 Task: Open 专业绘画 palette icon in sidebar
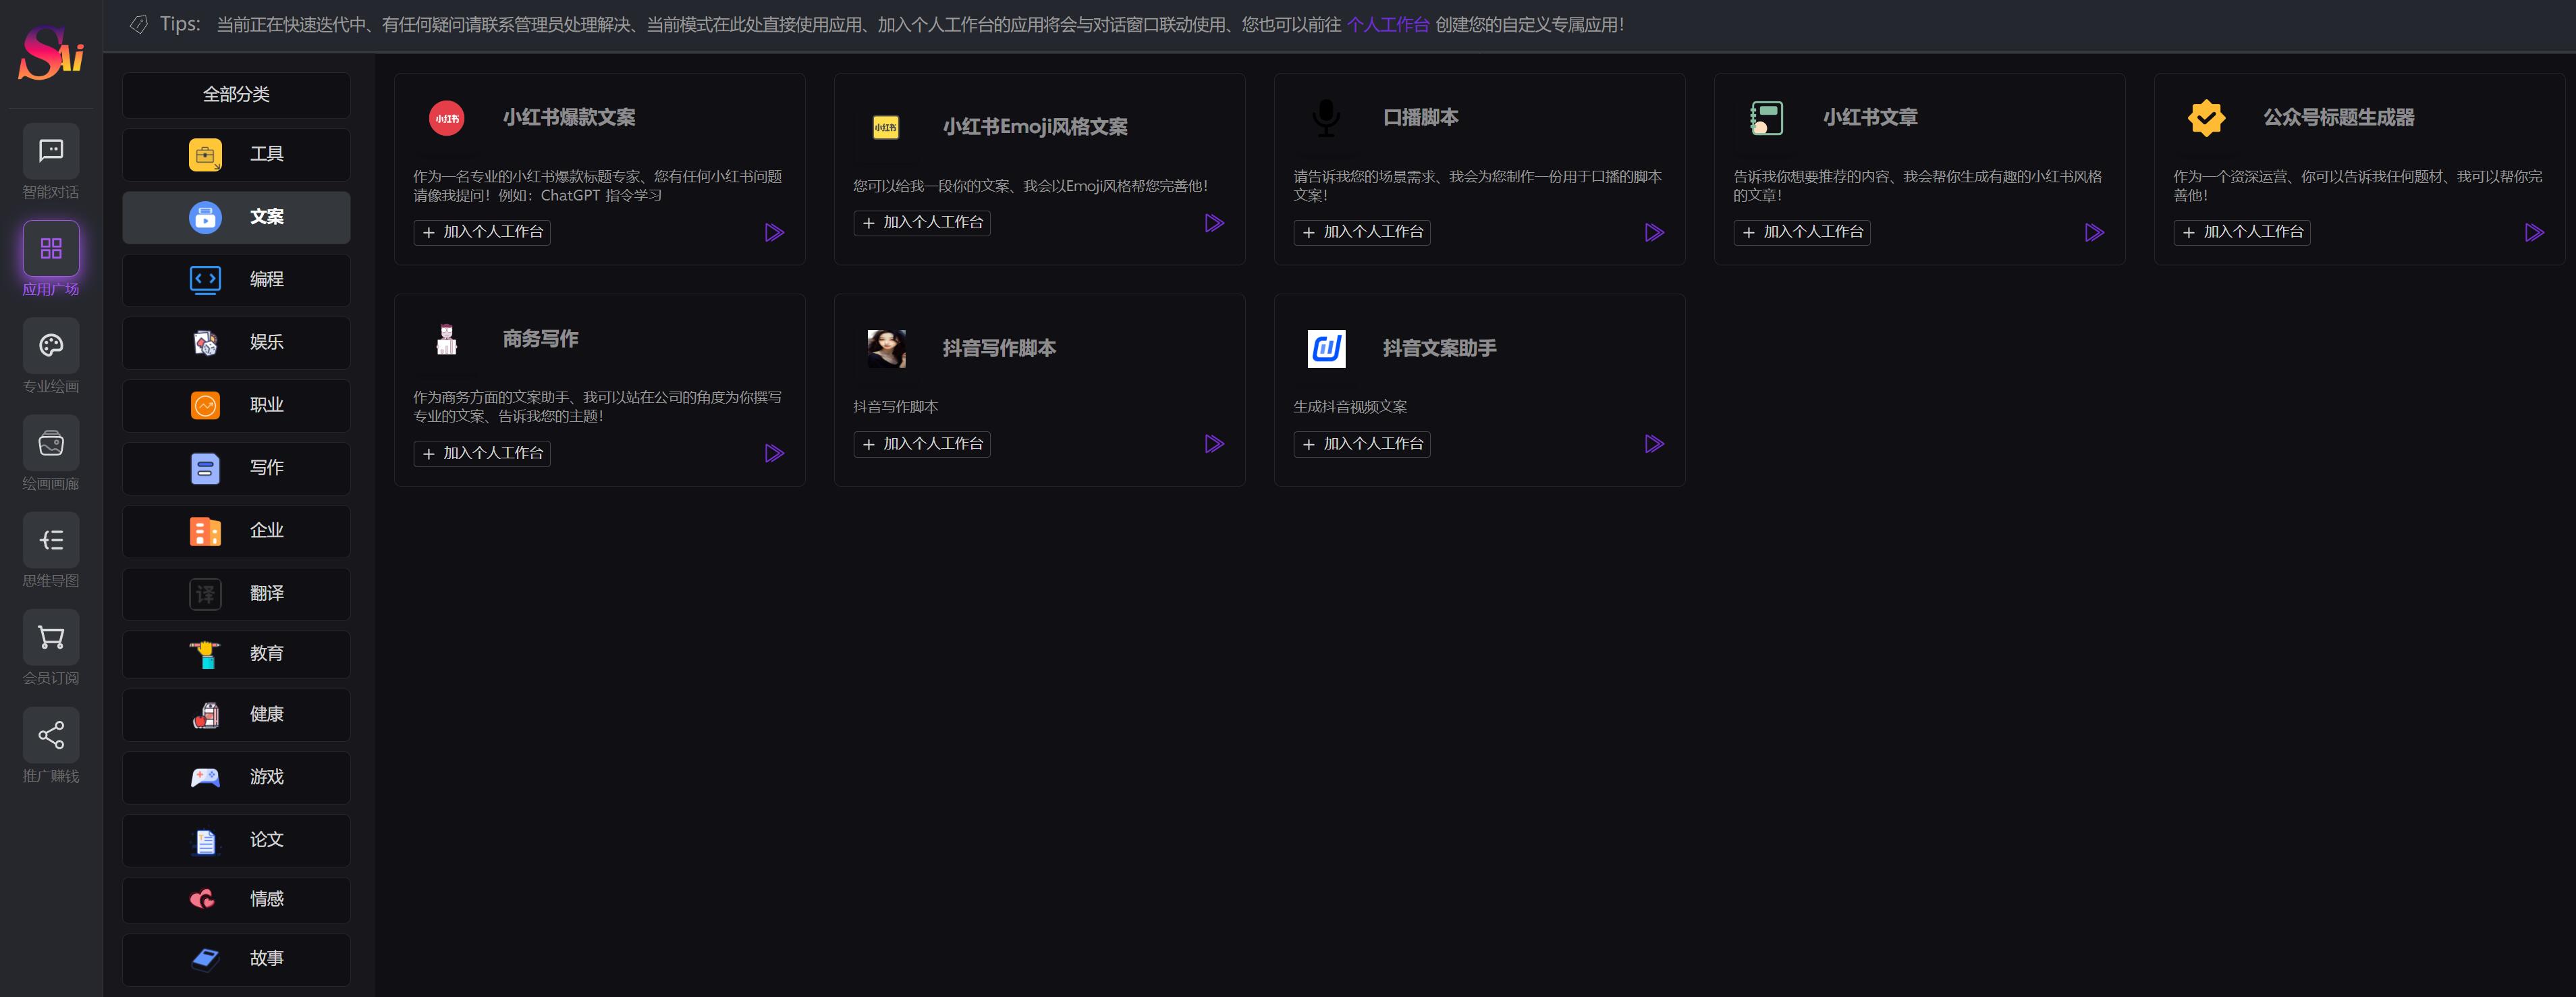coord(51,346)
